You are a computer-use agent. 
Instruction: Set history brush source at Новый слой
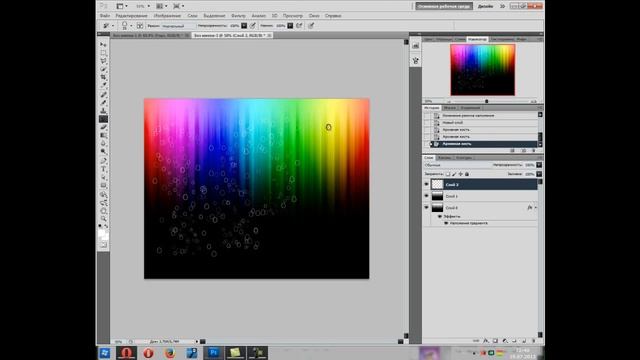pyautogui.click(x=428, y=122)
